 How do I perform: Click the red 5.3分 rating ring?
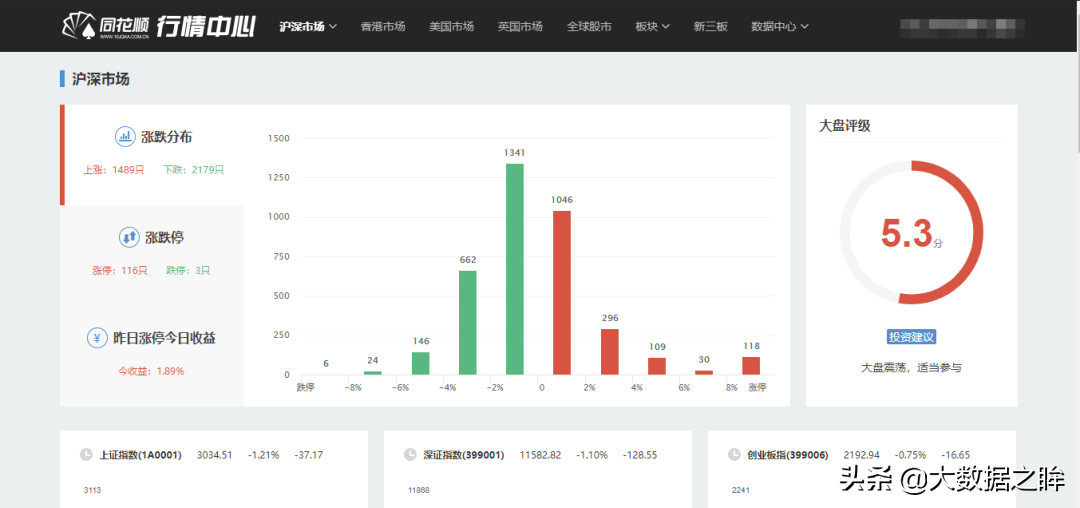[911, 233]
